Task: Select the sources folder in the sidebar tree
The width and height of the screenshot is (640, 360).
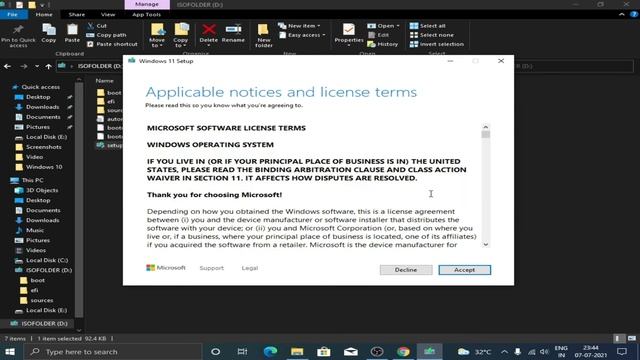Action: click(42, 300)
